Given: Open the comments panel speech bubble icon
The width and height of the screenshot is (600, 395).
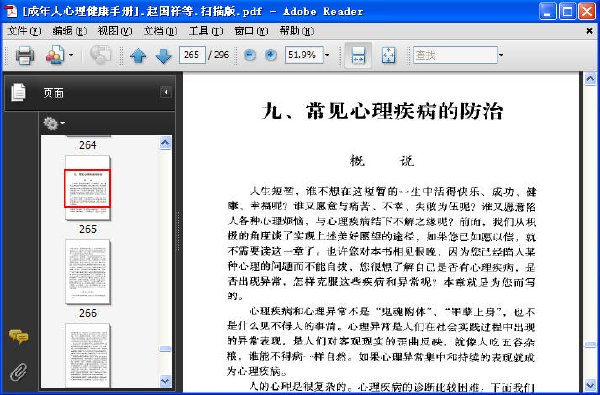Looking at the screenshot, I should click(18, 337).
